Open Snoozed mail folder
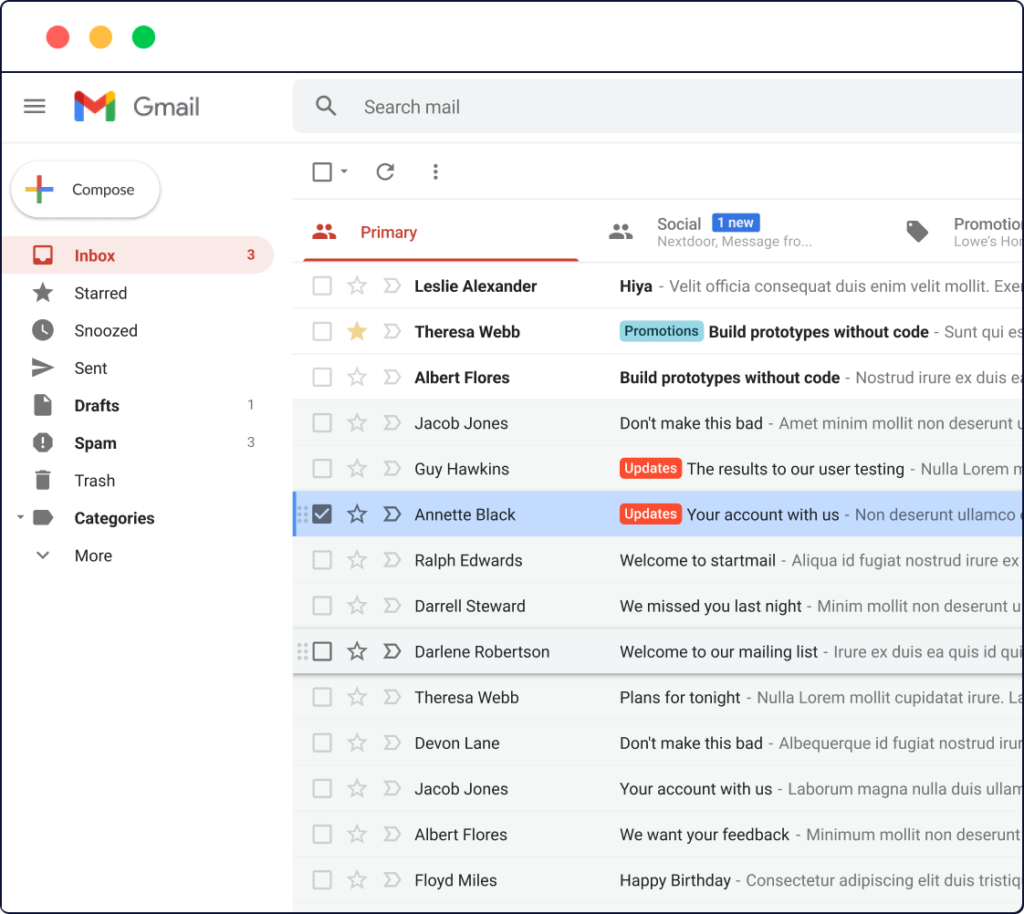 pos(105,331)
